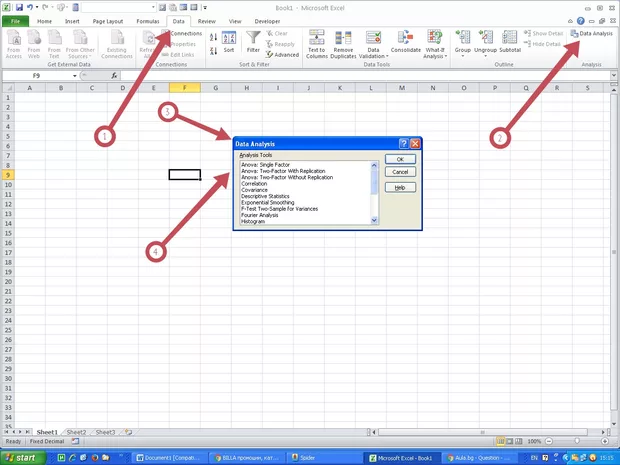The image size is (620, 465).
Task: Click the Data Analysis dialog help icon
Action: [403, 144]
